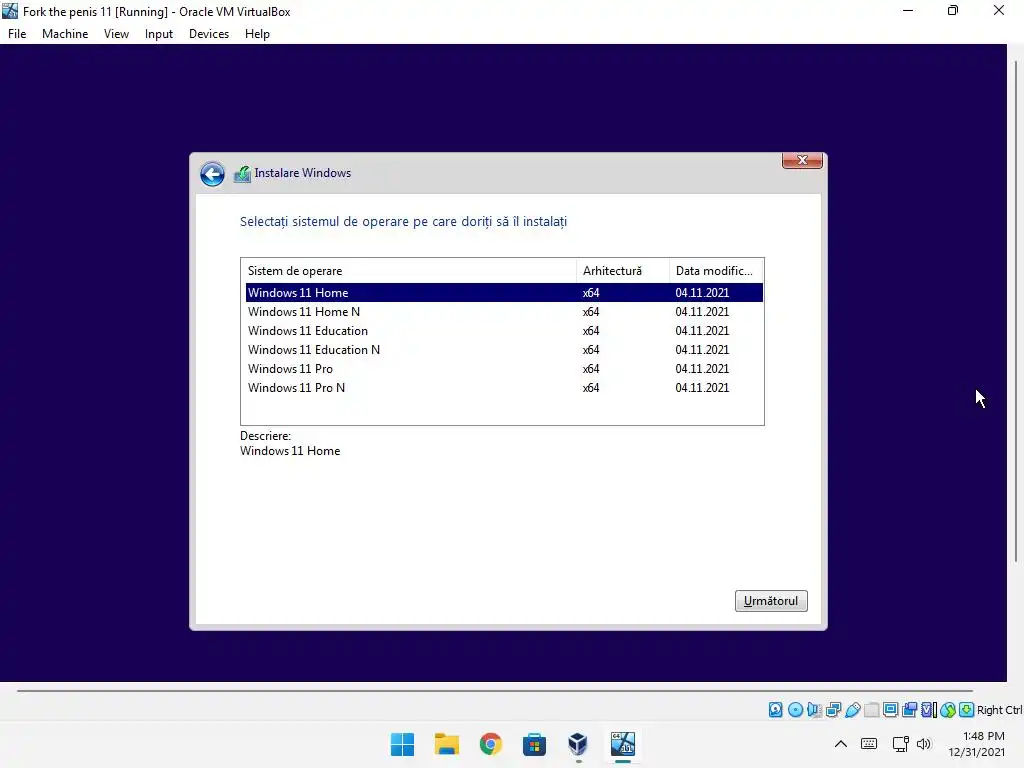Viewport: 1024px width, 768px height.
Task: Click the VirtualBox title bar app icon
Action: coord(10,11)
